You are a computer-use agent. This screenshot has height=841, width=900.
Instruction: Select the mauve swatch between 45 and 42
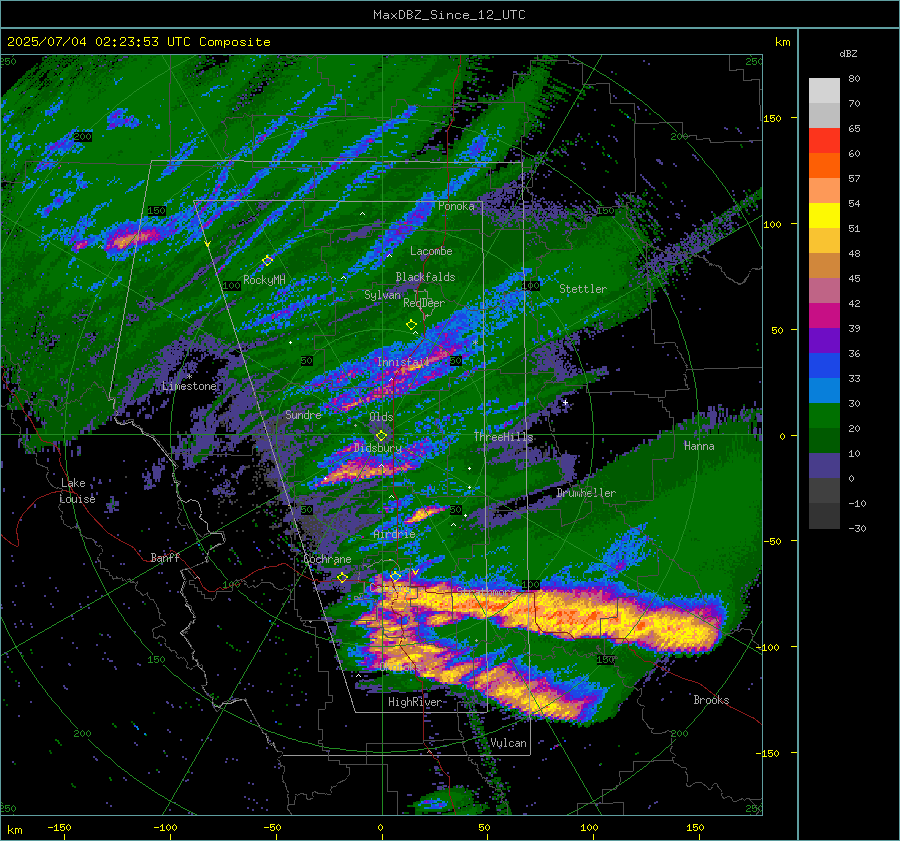point(824,290)
